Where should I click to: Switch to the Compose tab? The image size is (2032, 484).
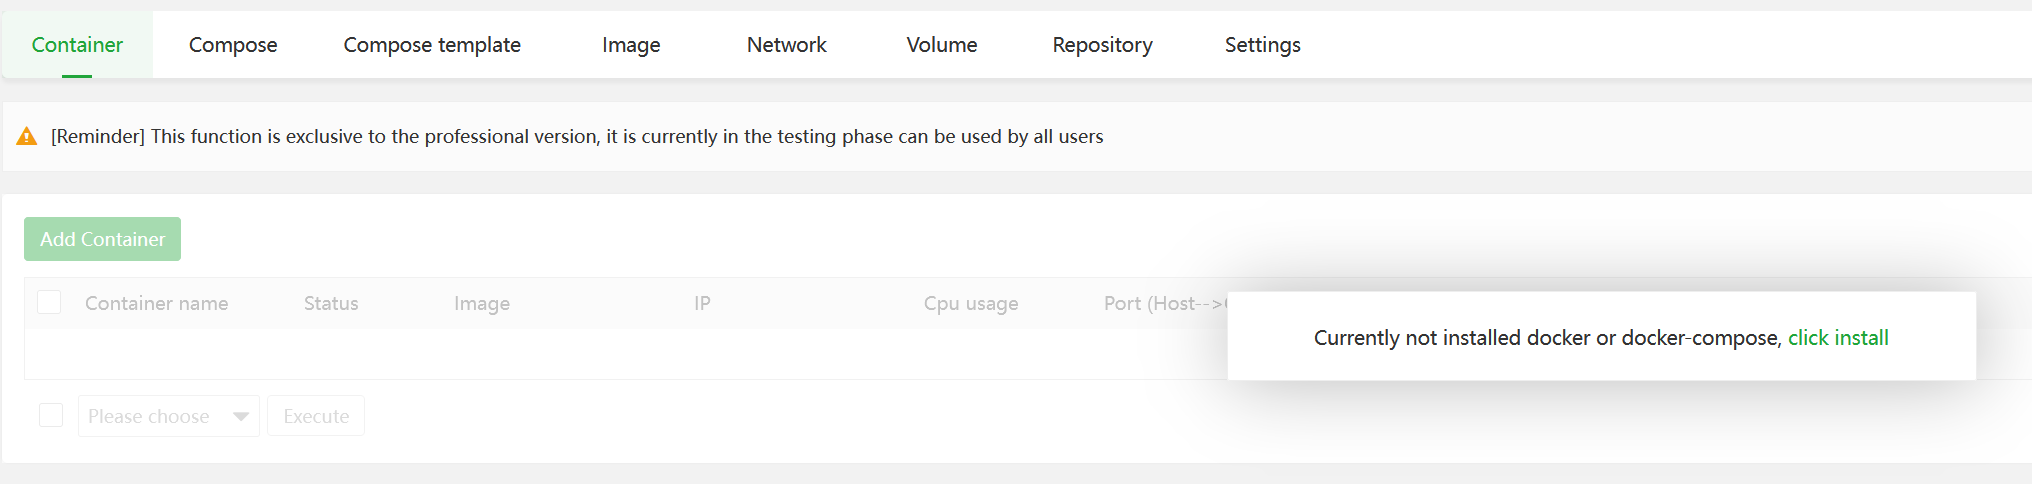point(233,45)
